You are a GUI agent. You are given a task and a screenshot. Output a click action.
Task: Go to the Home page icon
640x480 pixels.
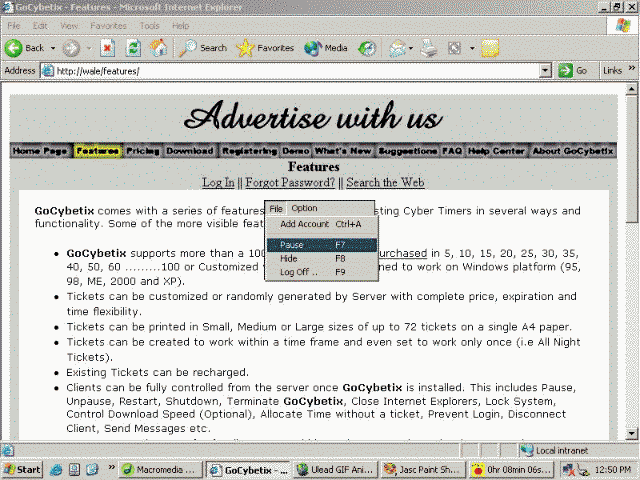158,48
